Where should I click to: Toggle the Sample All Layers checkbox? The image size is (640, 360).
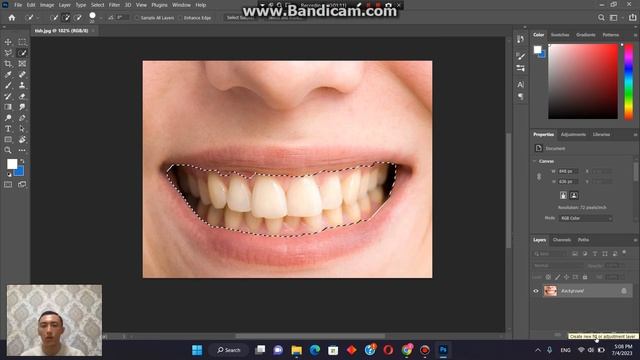(137, 18)
